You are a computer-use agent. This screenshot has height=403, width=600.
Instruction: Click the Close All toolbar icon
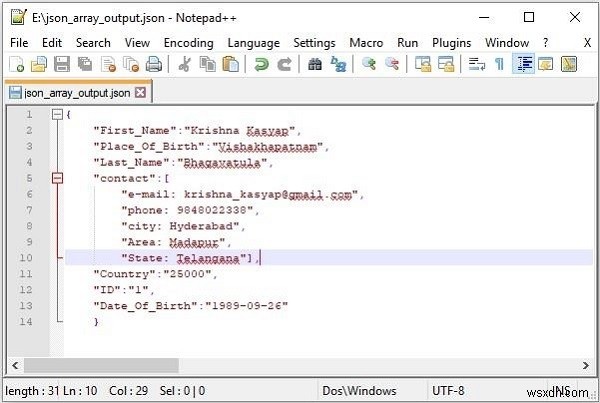[x=131, y=64]
